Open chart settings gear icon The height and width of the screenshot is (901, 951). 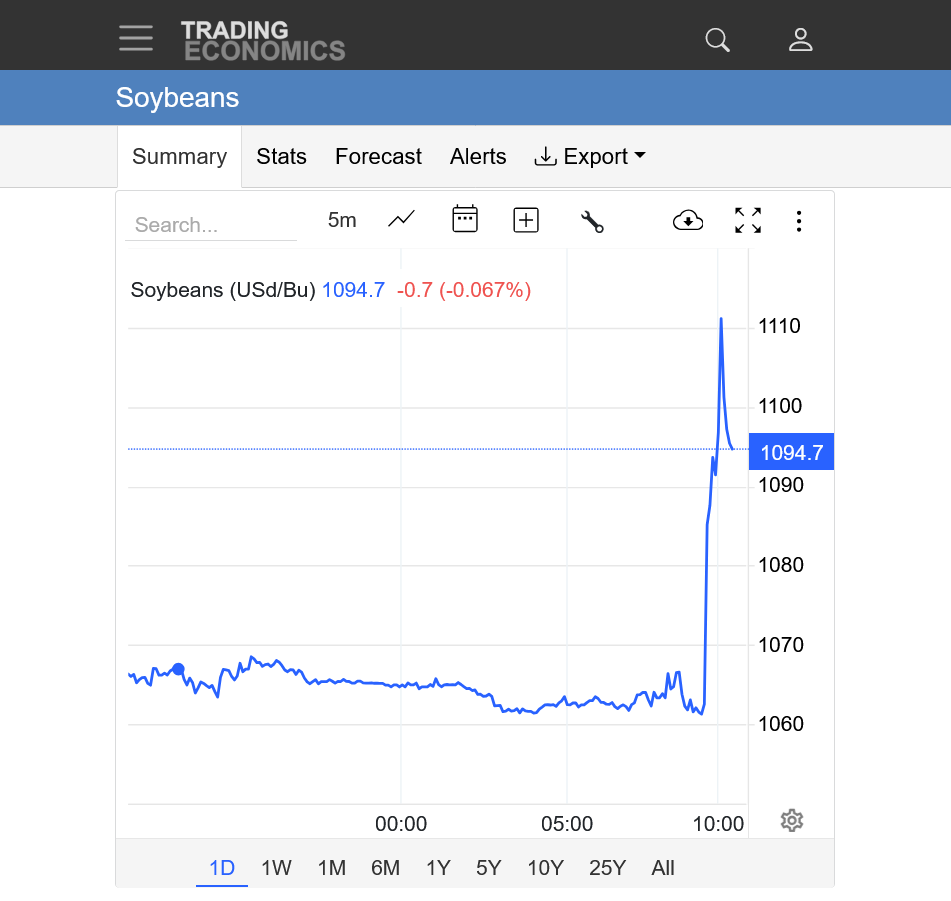click(791, 821)
